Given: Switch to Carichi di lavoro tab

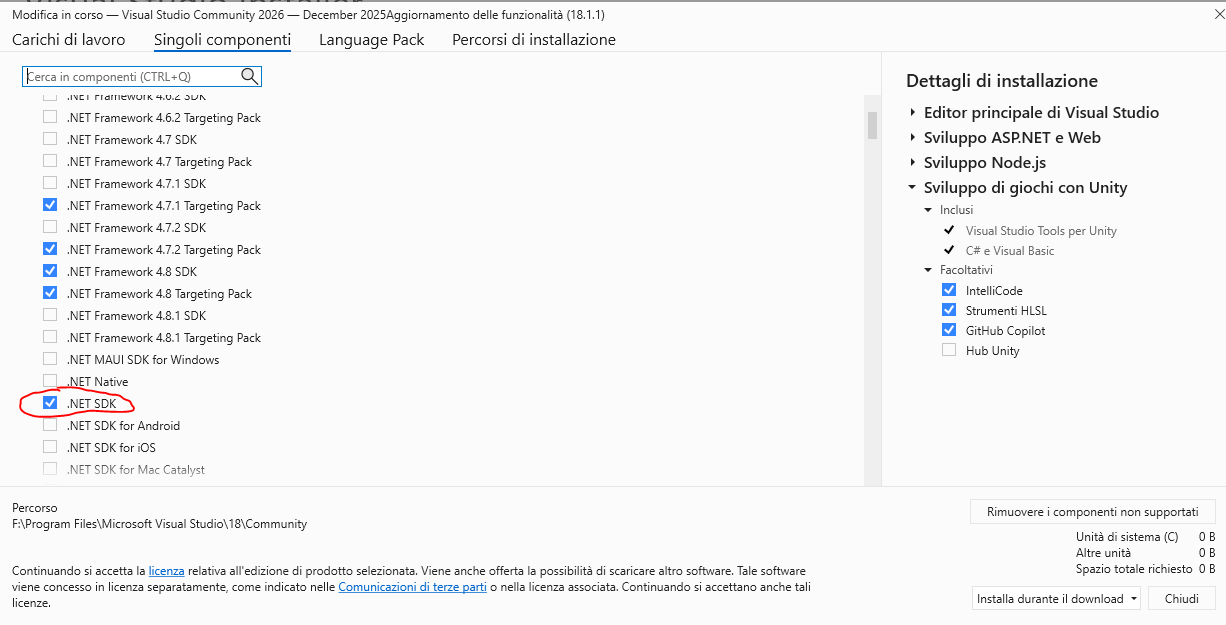Looking at the screenshot, I should click(x=69, y=40).
